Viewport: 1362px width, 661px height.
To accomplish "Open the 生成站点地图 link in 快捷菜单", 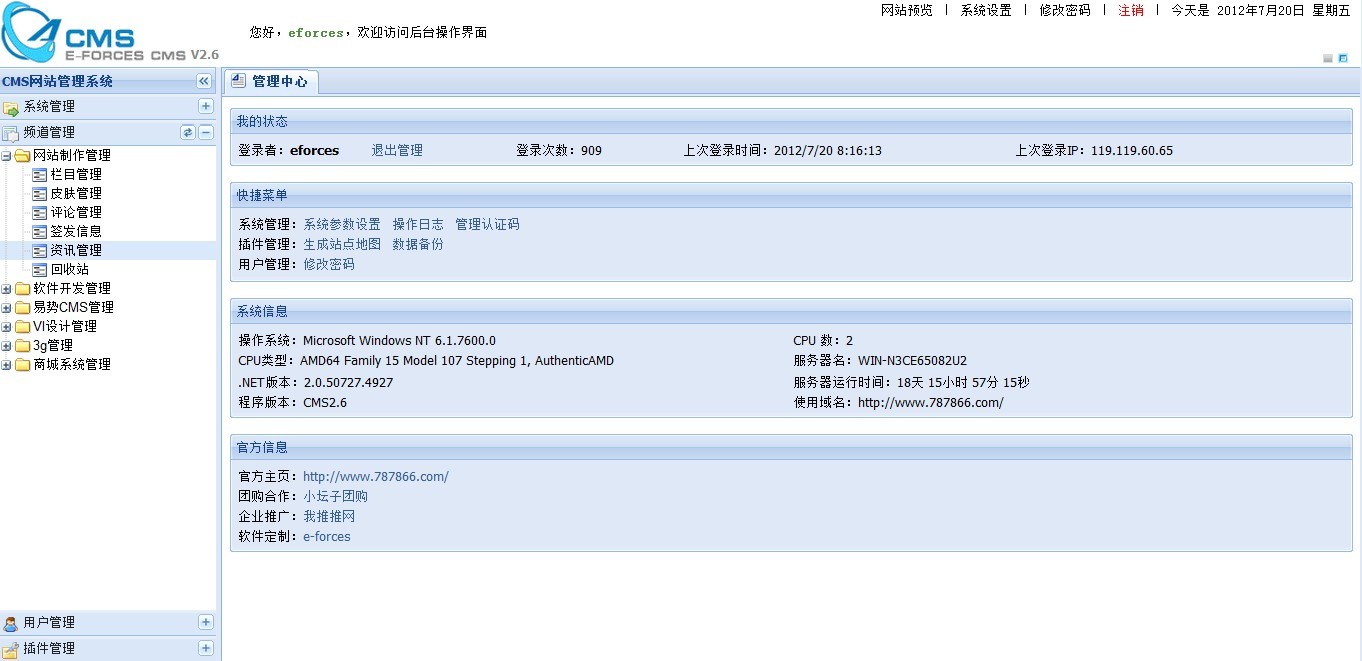I will 340,243.
